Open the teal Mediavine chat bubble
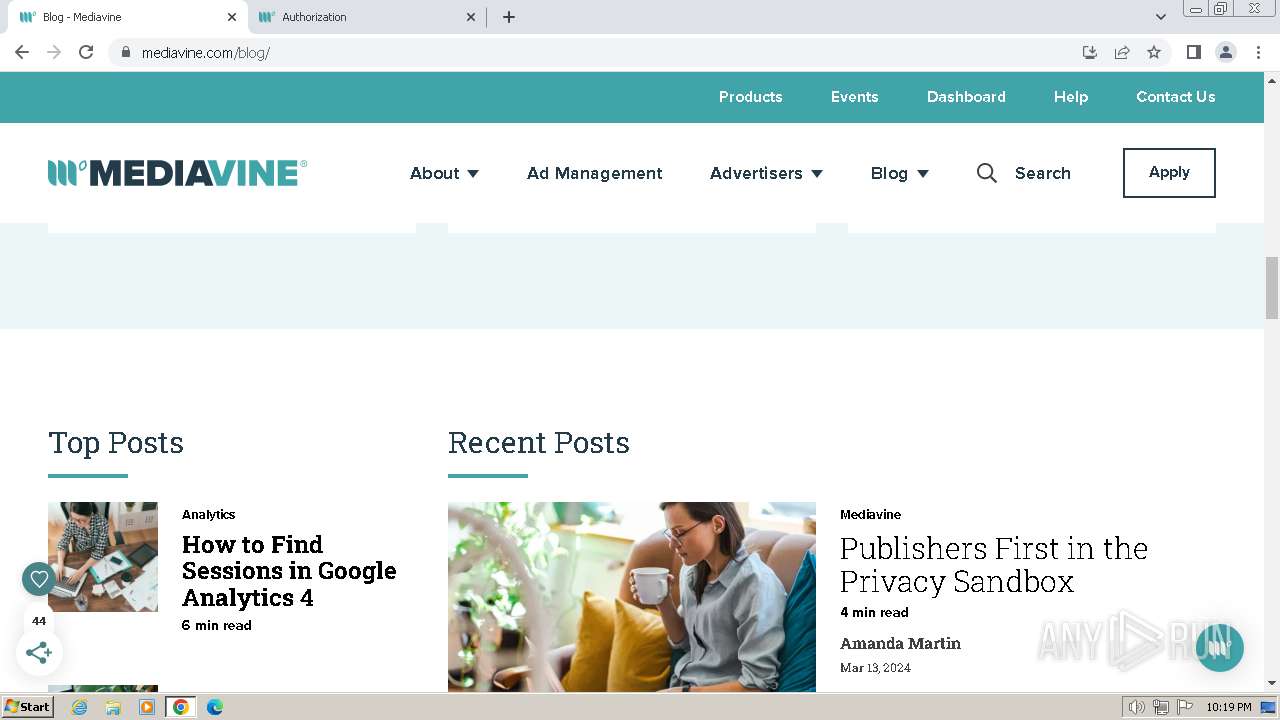The image size is (1280, 720). (1219, 647)
